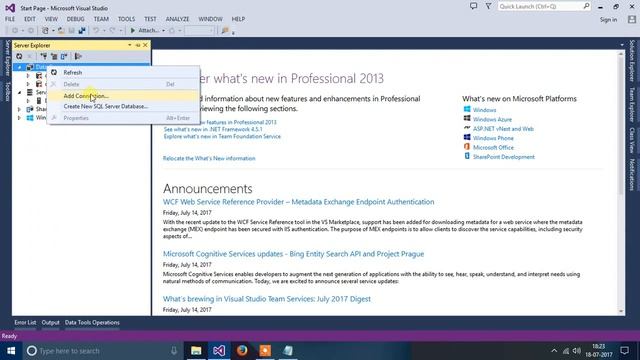Click the Firefox taskbar icon
Screen dimensions: 640x360
point(242,351)
